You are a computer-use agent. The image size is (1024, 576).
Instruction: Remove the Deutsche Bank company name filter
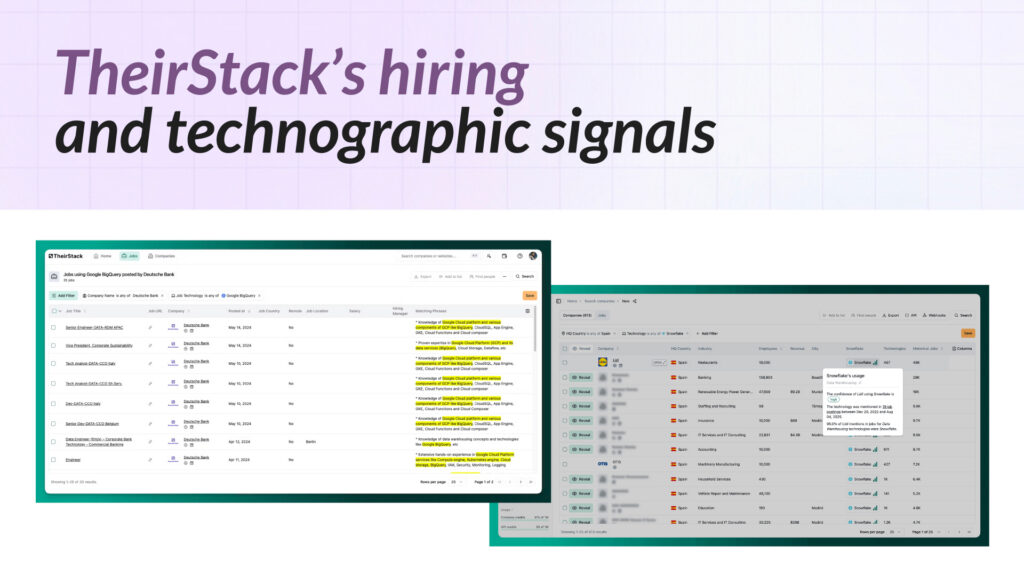pos(163,296)
